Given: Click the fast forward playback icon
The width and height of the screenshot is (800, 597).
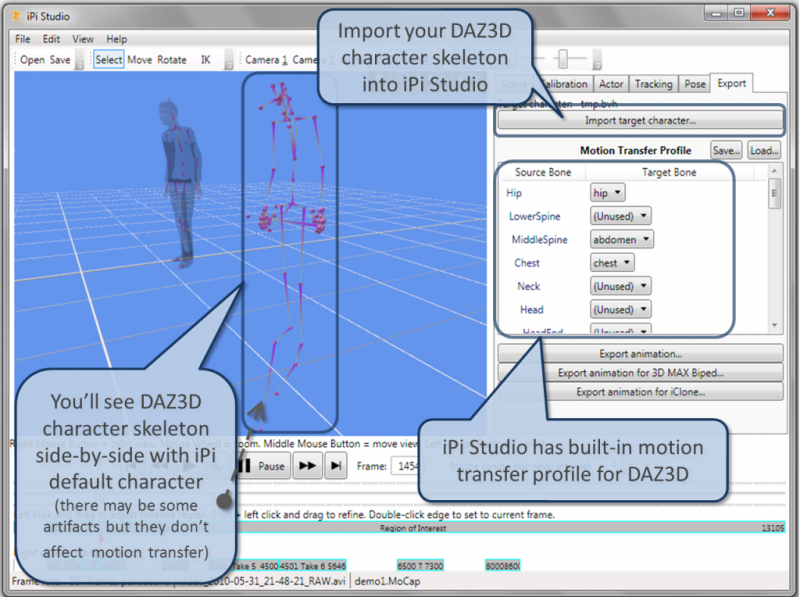Looking at the screenshot, I should (307, 466).
